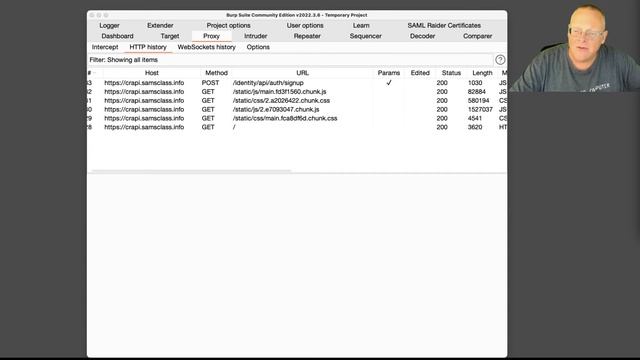Select the Learn tab

pos(361,25)
